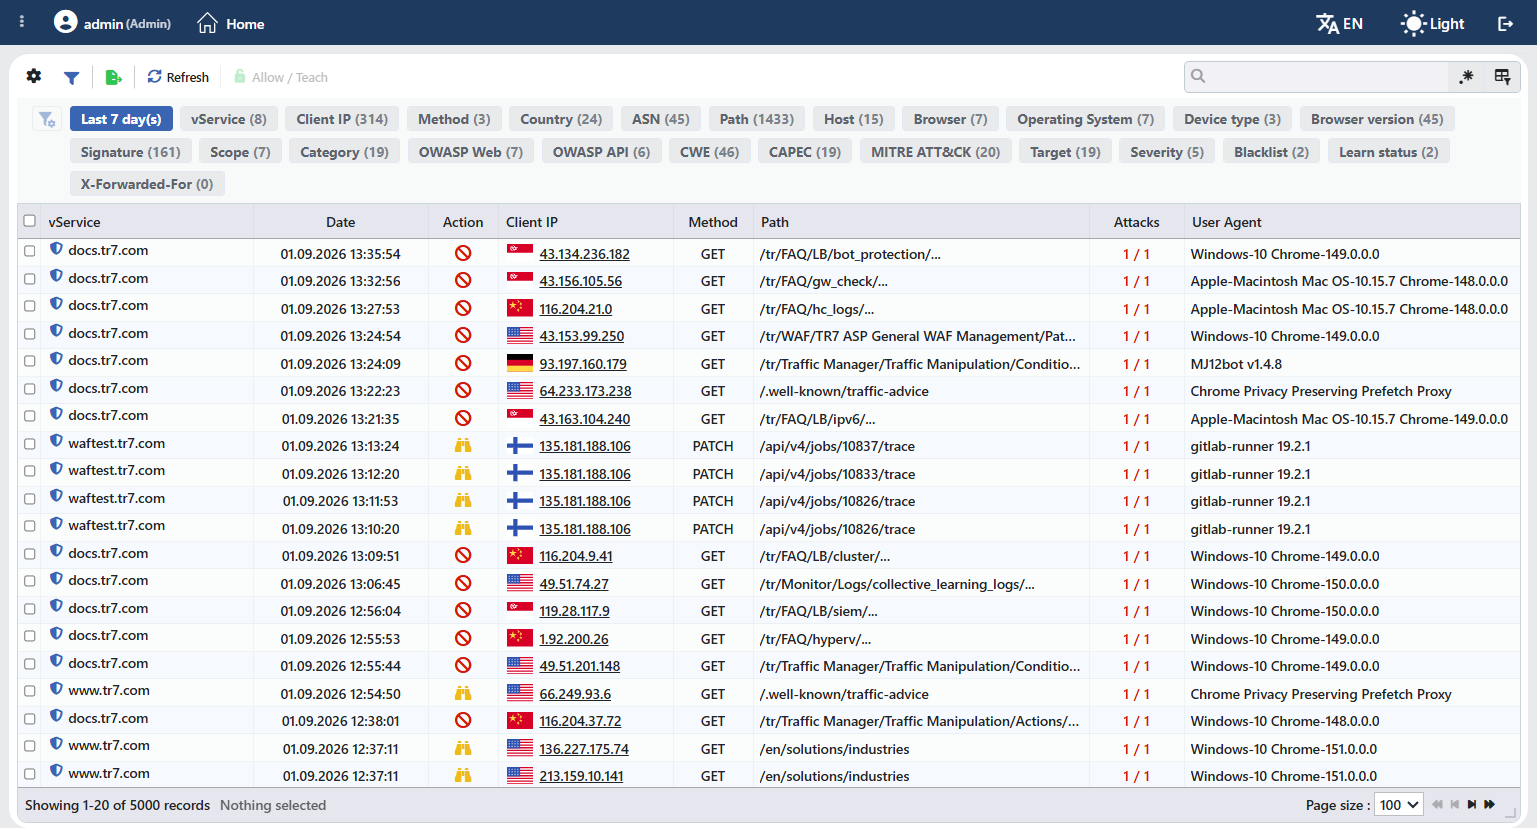The height and width of the screenshot is (828, 1537).
Task: Click path /api/v4/jobs/10837/trace
Action: [x=837, y=446]
